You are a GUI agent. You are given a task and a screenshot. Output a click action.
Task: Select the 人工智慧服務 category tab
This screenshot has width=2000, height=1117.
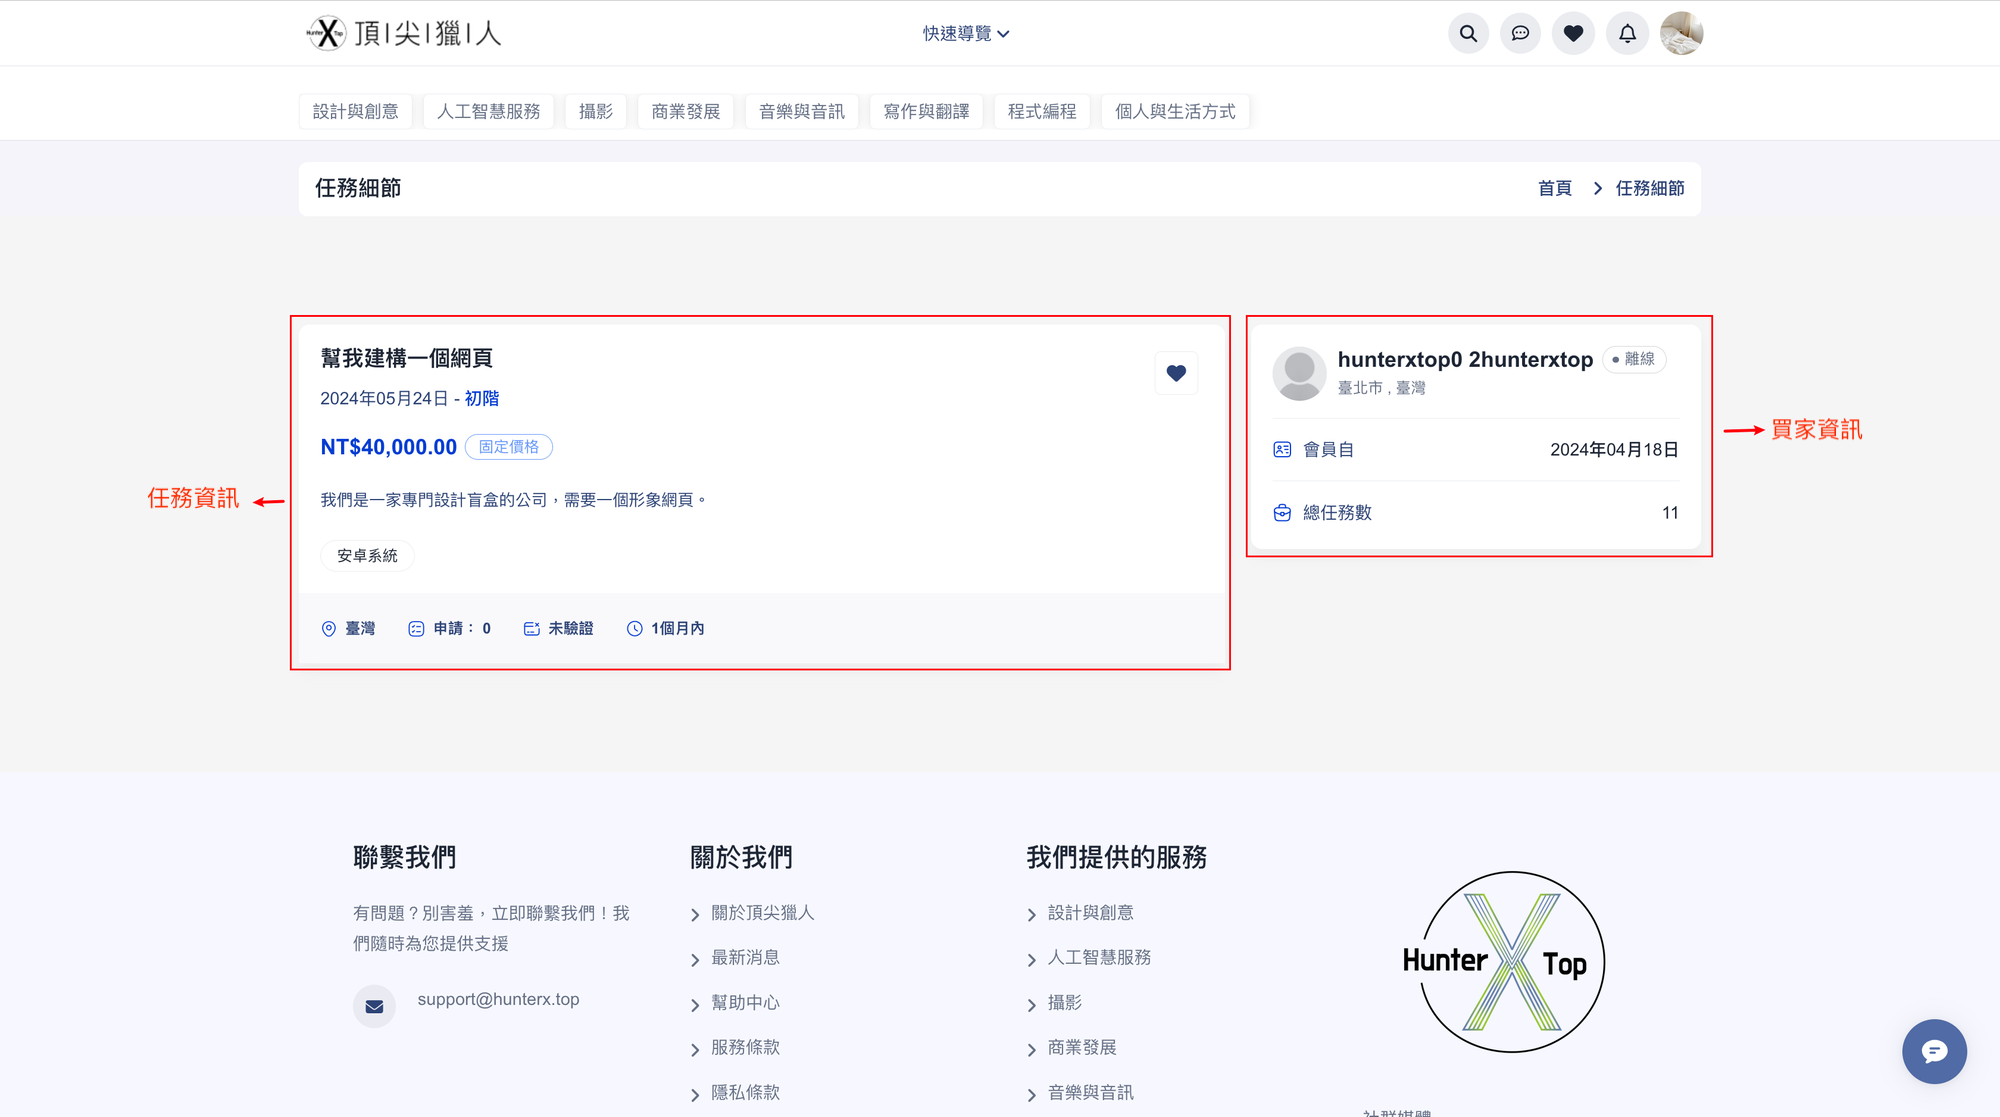(488, 112)
